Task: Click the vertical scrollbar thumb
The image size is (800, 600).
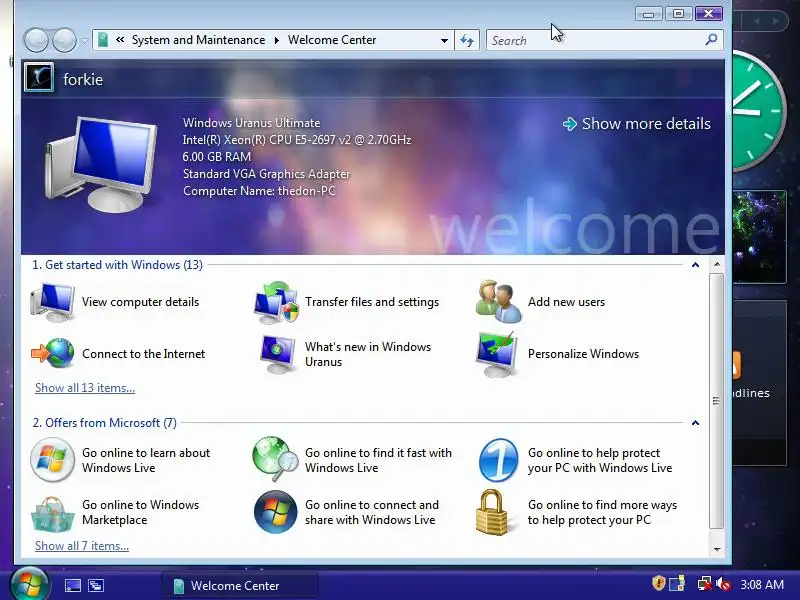Action: coord(717,401)
